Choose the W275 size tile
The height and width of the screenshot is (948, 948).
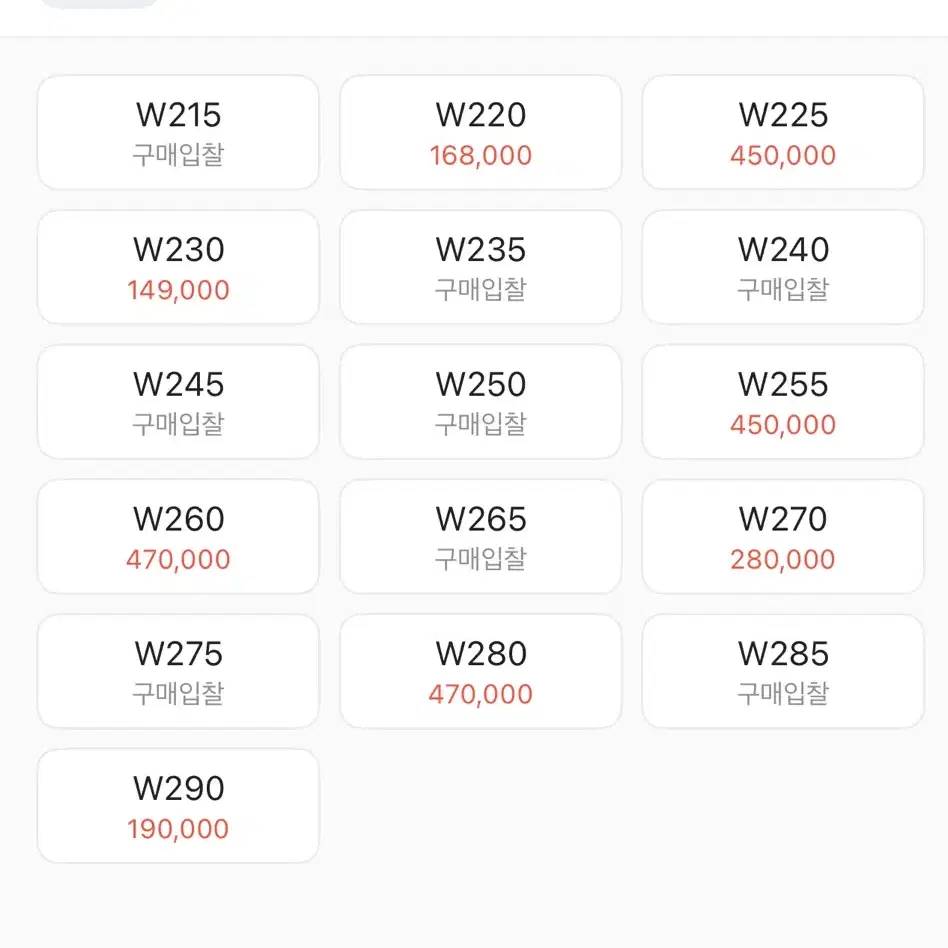[178, 672]
